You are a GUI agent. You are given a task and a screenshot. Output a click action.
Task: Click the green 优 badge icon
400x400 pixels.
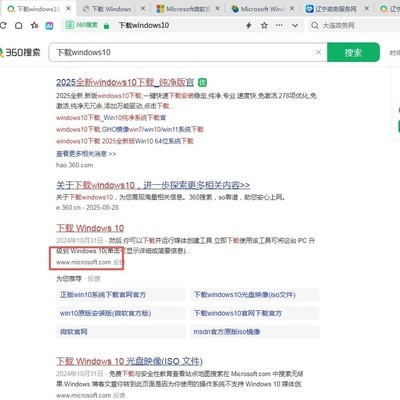(x=202, y=82)
